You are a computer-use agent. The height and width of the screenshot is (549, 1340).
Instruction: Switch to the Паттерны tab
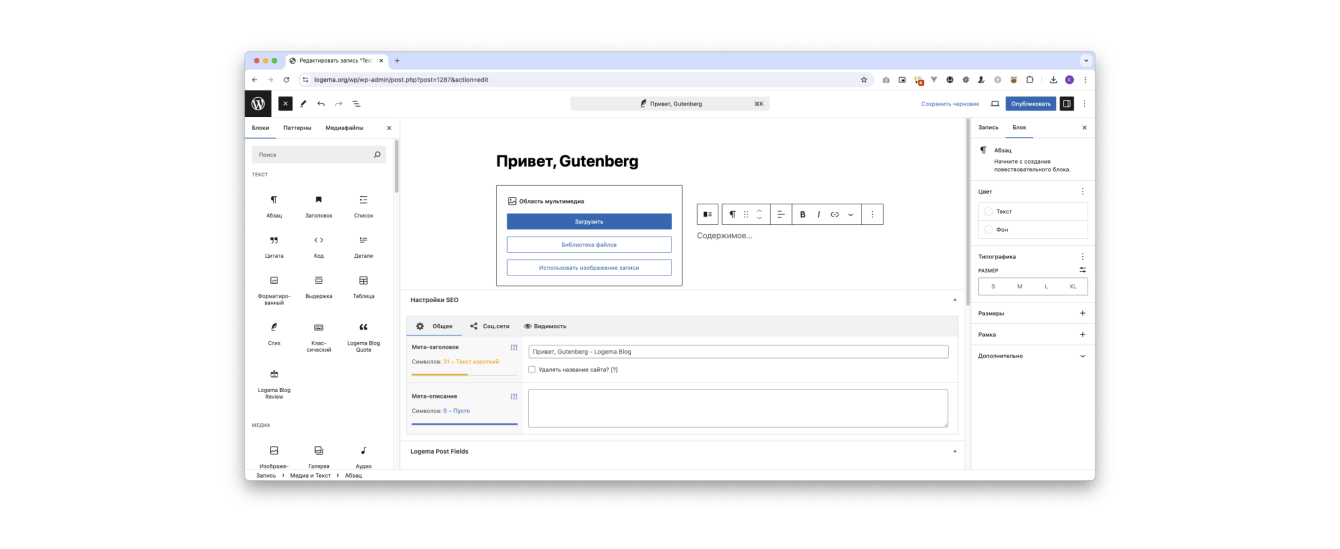(x=297, y=128)
